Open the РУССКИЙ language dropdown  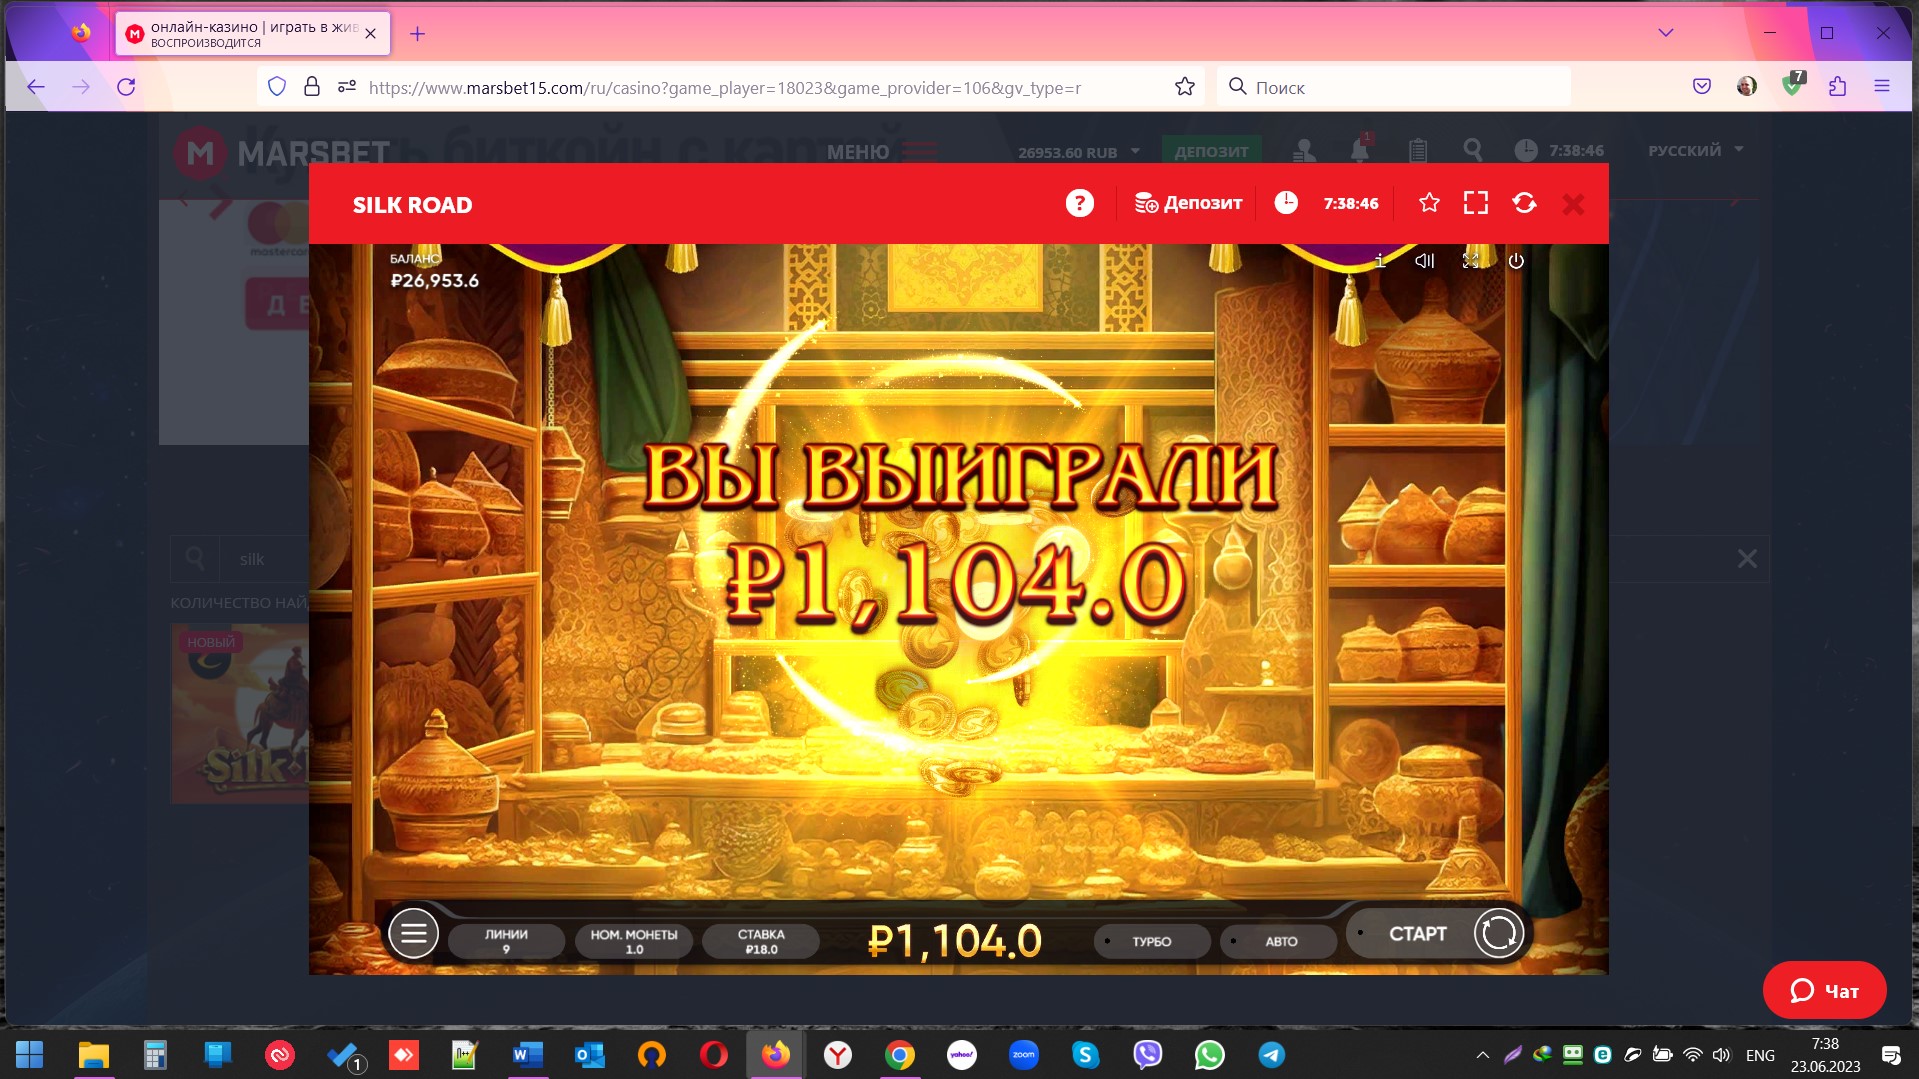1695,150
